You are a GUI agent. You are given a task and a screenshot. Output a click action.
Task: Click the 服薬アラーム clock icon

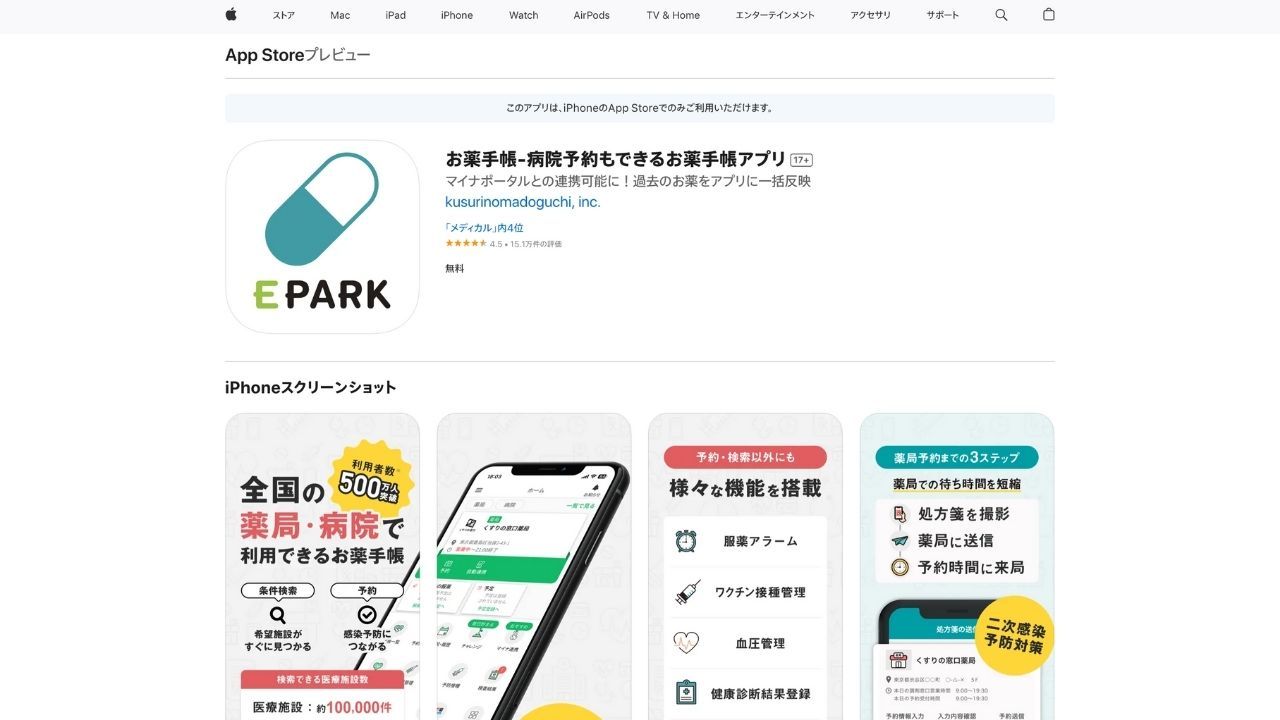(x=686, y=541)
